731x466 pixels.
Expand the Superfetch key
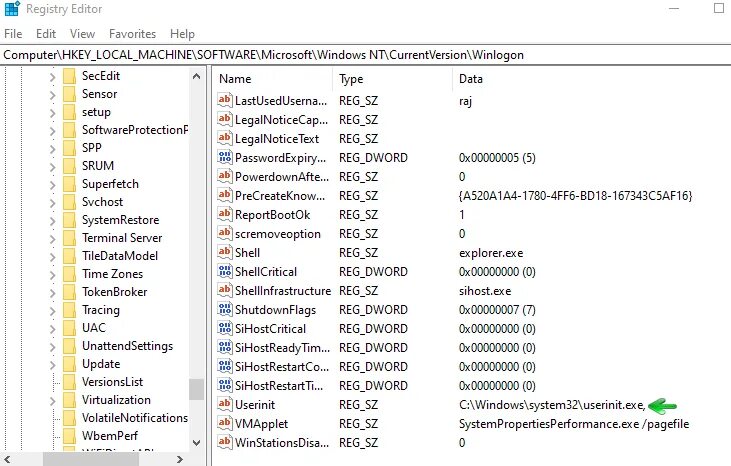point(52,185)
